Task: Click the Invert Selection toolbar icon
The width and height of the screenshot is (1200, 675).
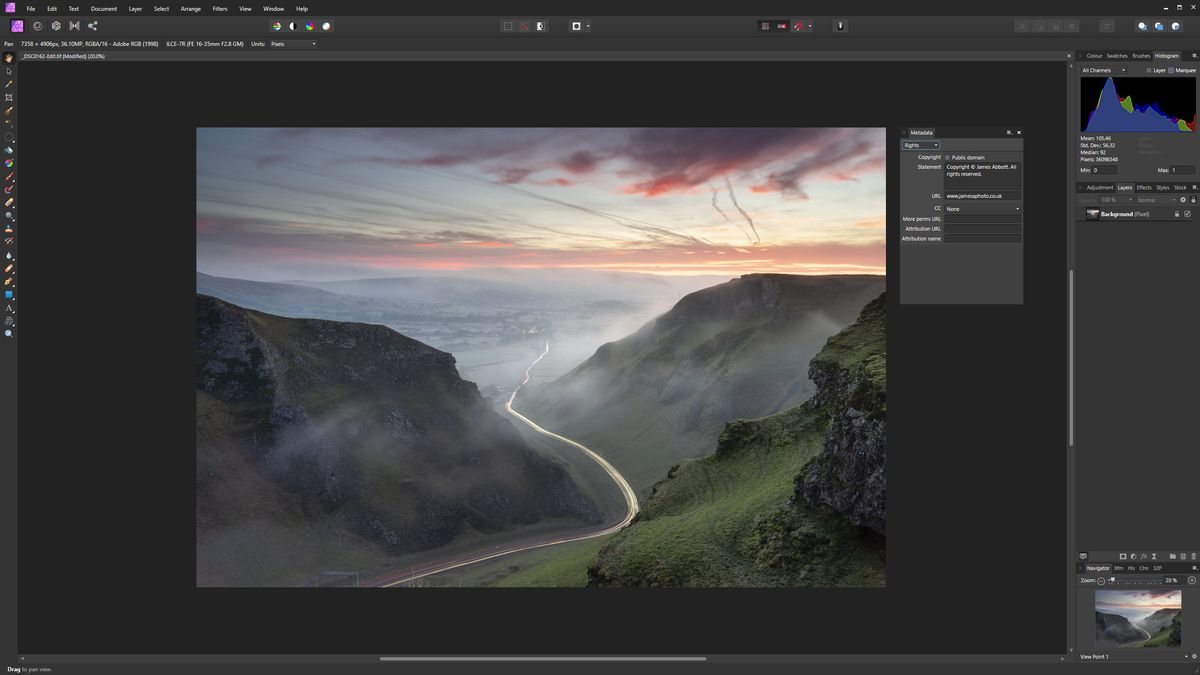Action: pyautogui.click(x=541, y=26)
